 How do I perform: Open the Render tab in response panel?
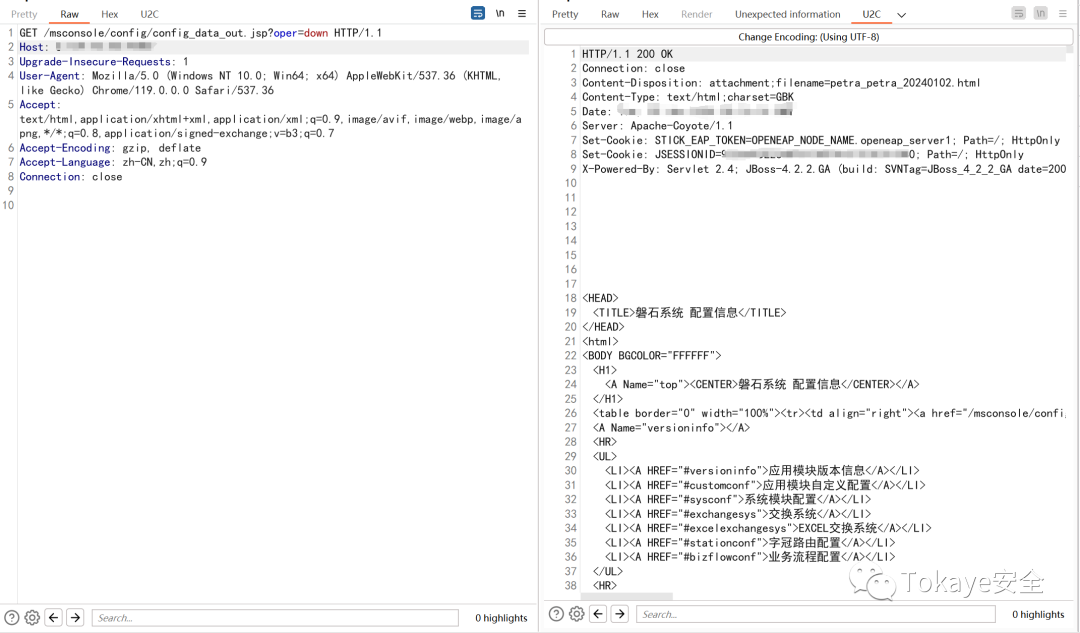(x=696, y=14)
